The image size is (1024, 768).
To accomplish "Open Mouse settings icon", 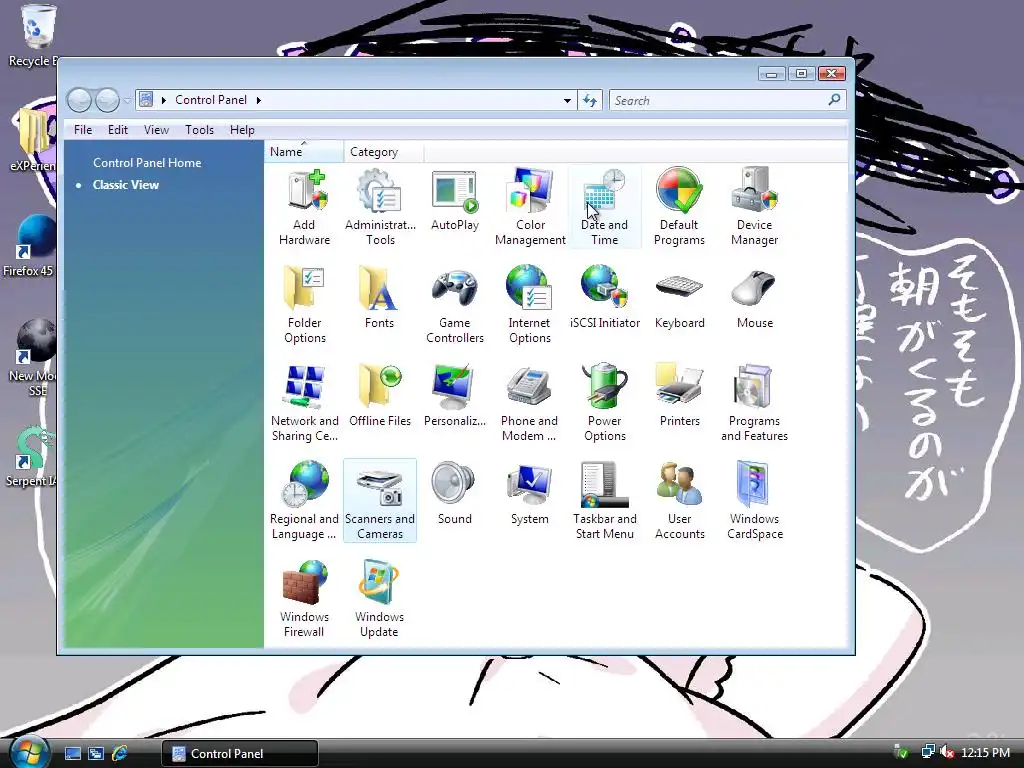I will tap(754, 298).
